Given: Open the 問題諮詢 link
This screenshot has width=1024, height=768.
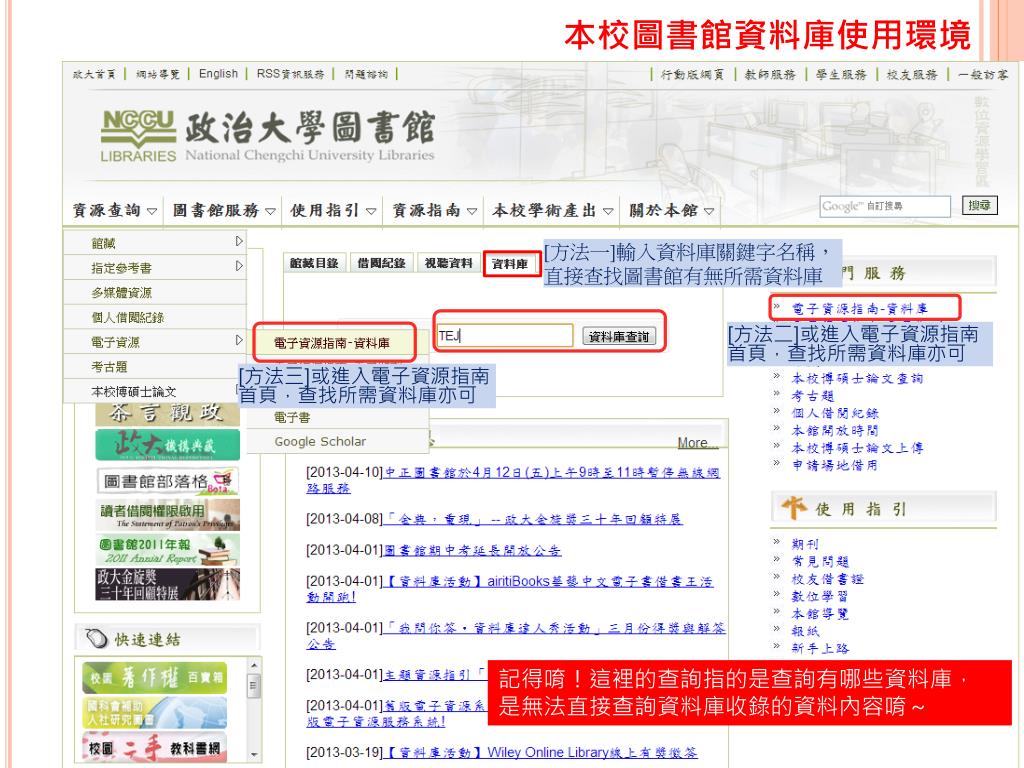Looking at the screenshot, I should click(366, 74).
